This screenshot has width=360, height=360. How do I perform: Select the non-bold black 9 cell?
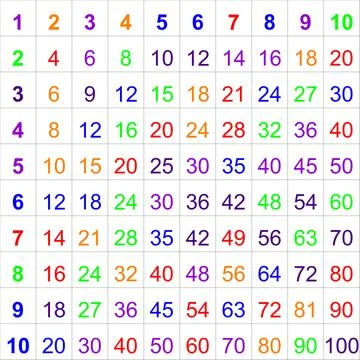(x=90, y=94)
